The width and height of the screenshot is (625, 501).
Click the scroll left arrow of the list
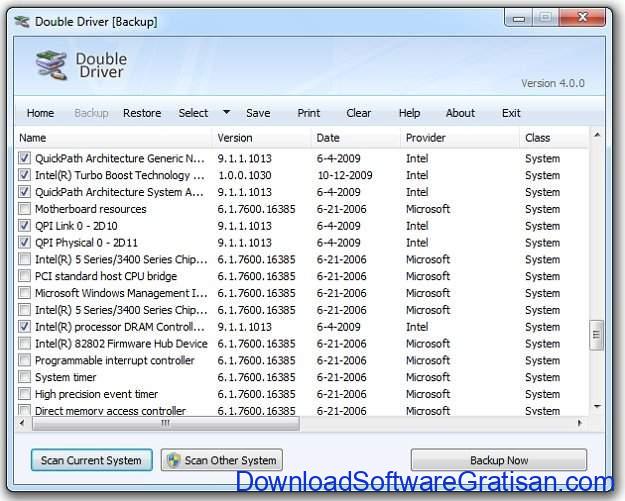[x=22, y=423]
